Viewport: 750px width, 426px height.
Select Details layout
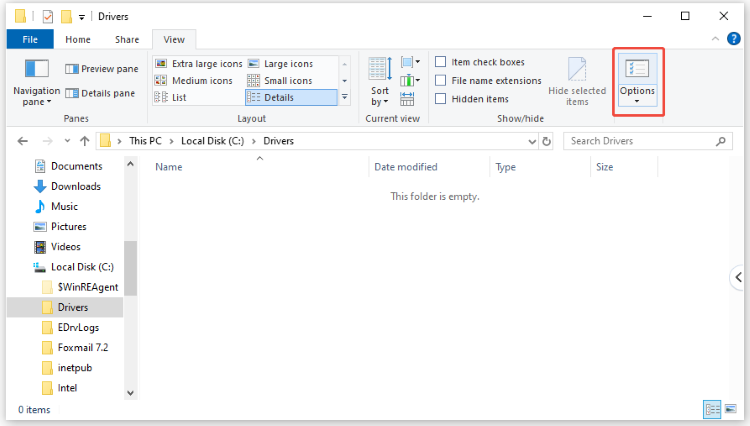pos(291,98)
